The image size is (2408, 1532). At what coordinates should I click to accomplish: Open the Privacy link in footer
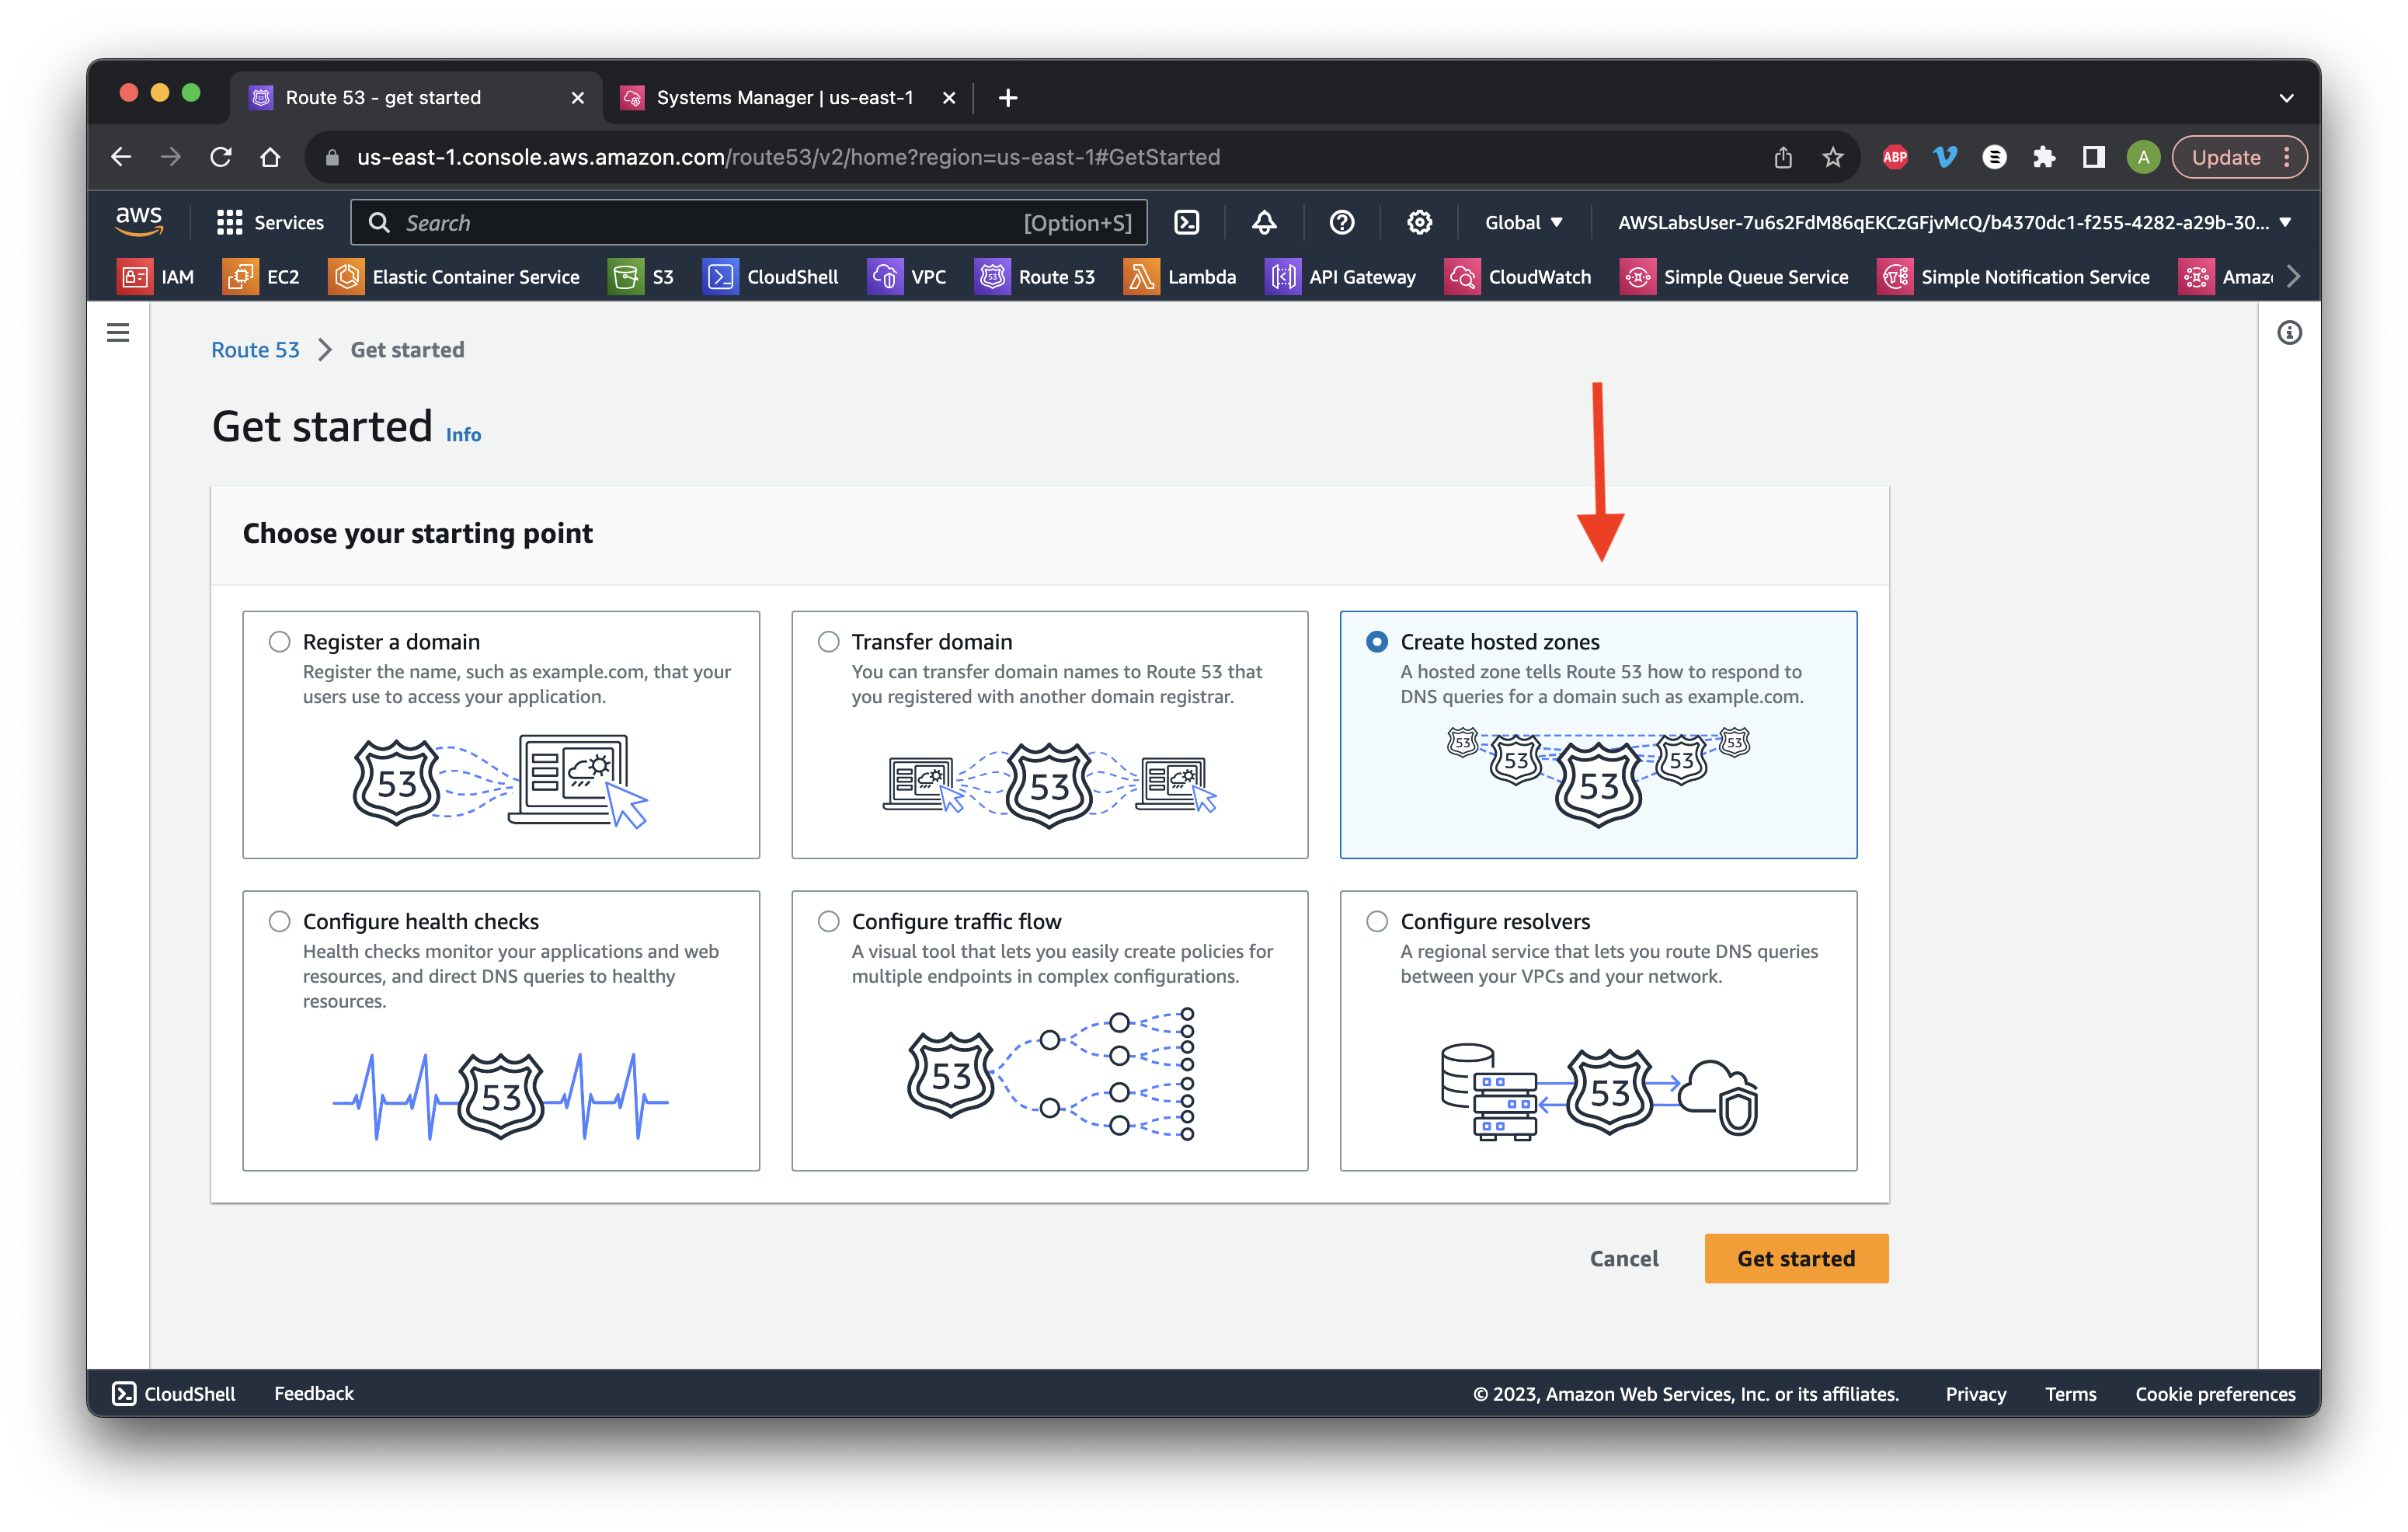[x=1975, y=1393]
